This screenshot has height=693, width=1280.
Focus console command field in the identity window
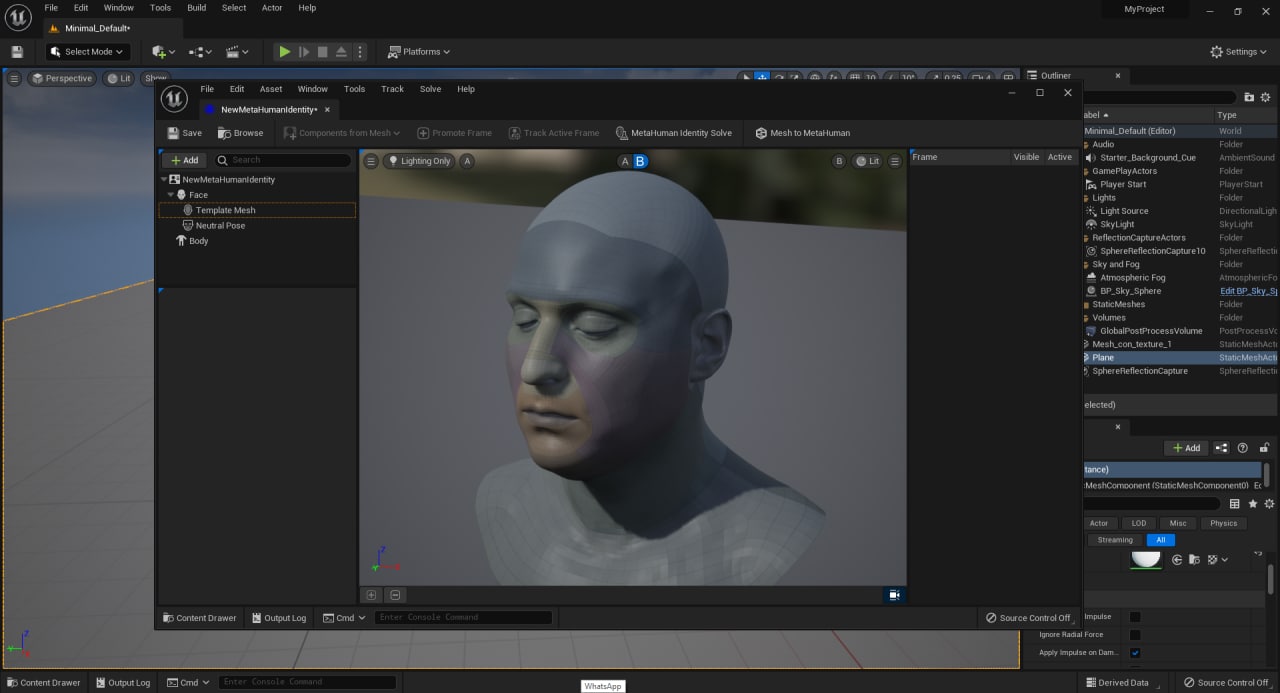464,617
